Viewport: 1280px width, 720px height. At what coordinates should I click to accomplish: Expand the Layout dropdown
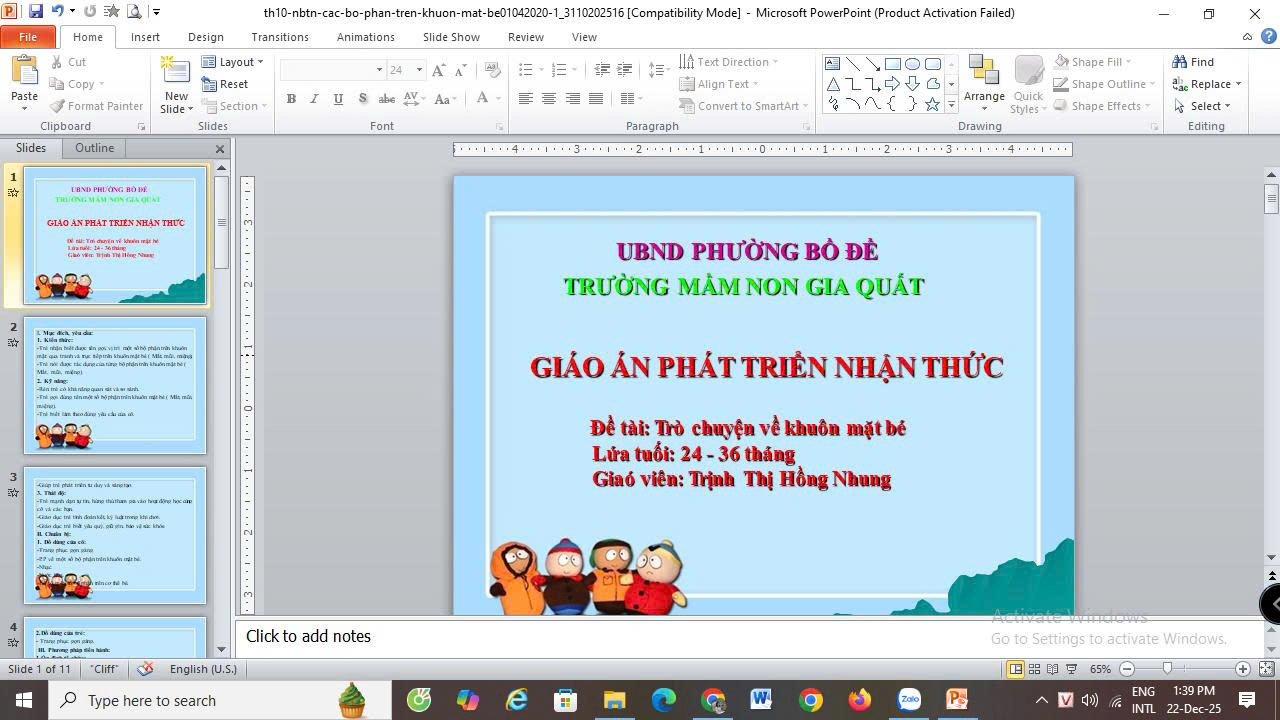[233, 62]
